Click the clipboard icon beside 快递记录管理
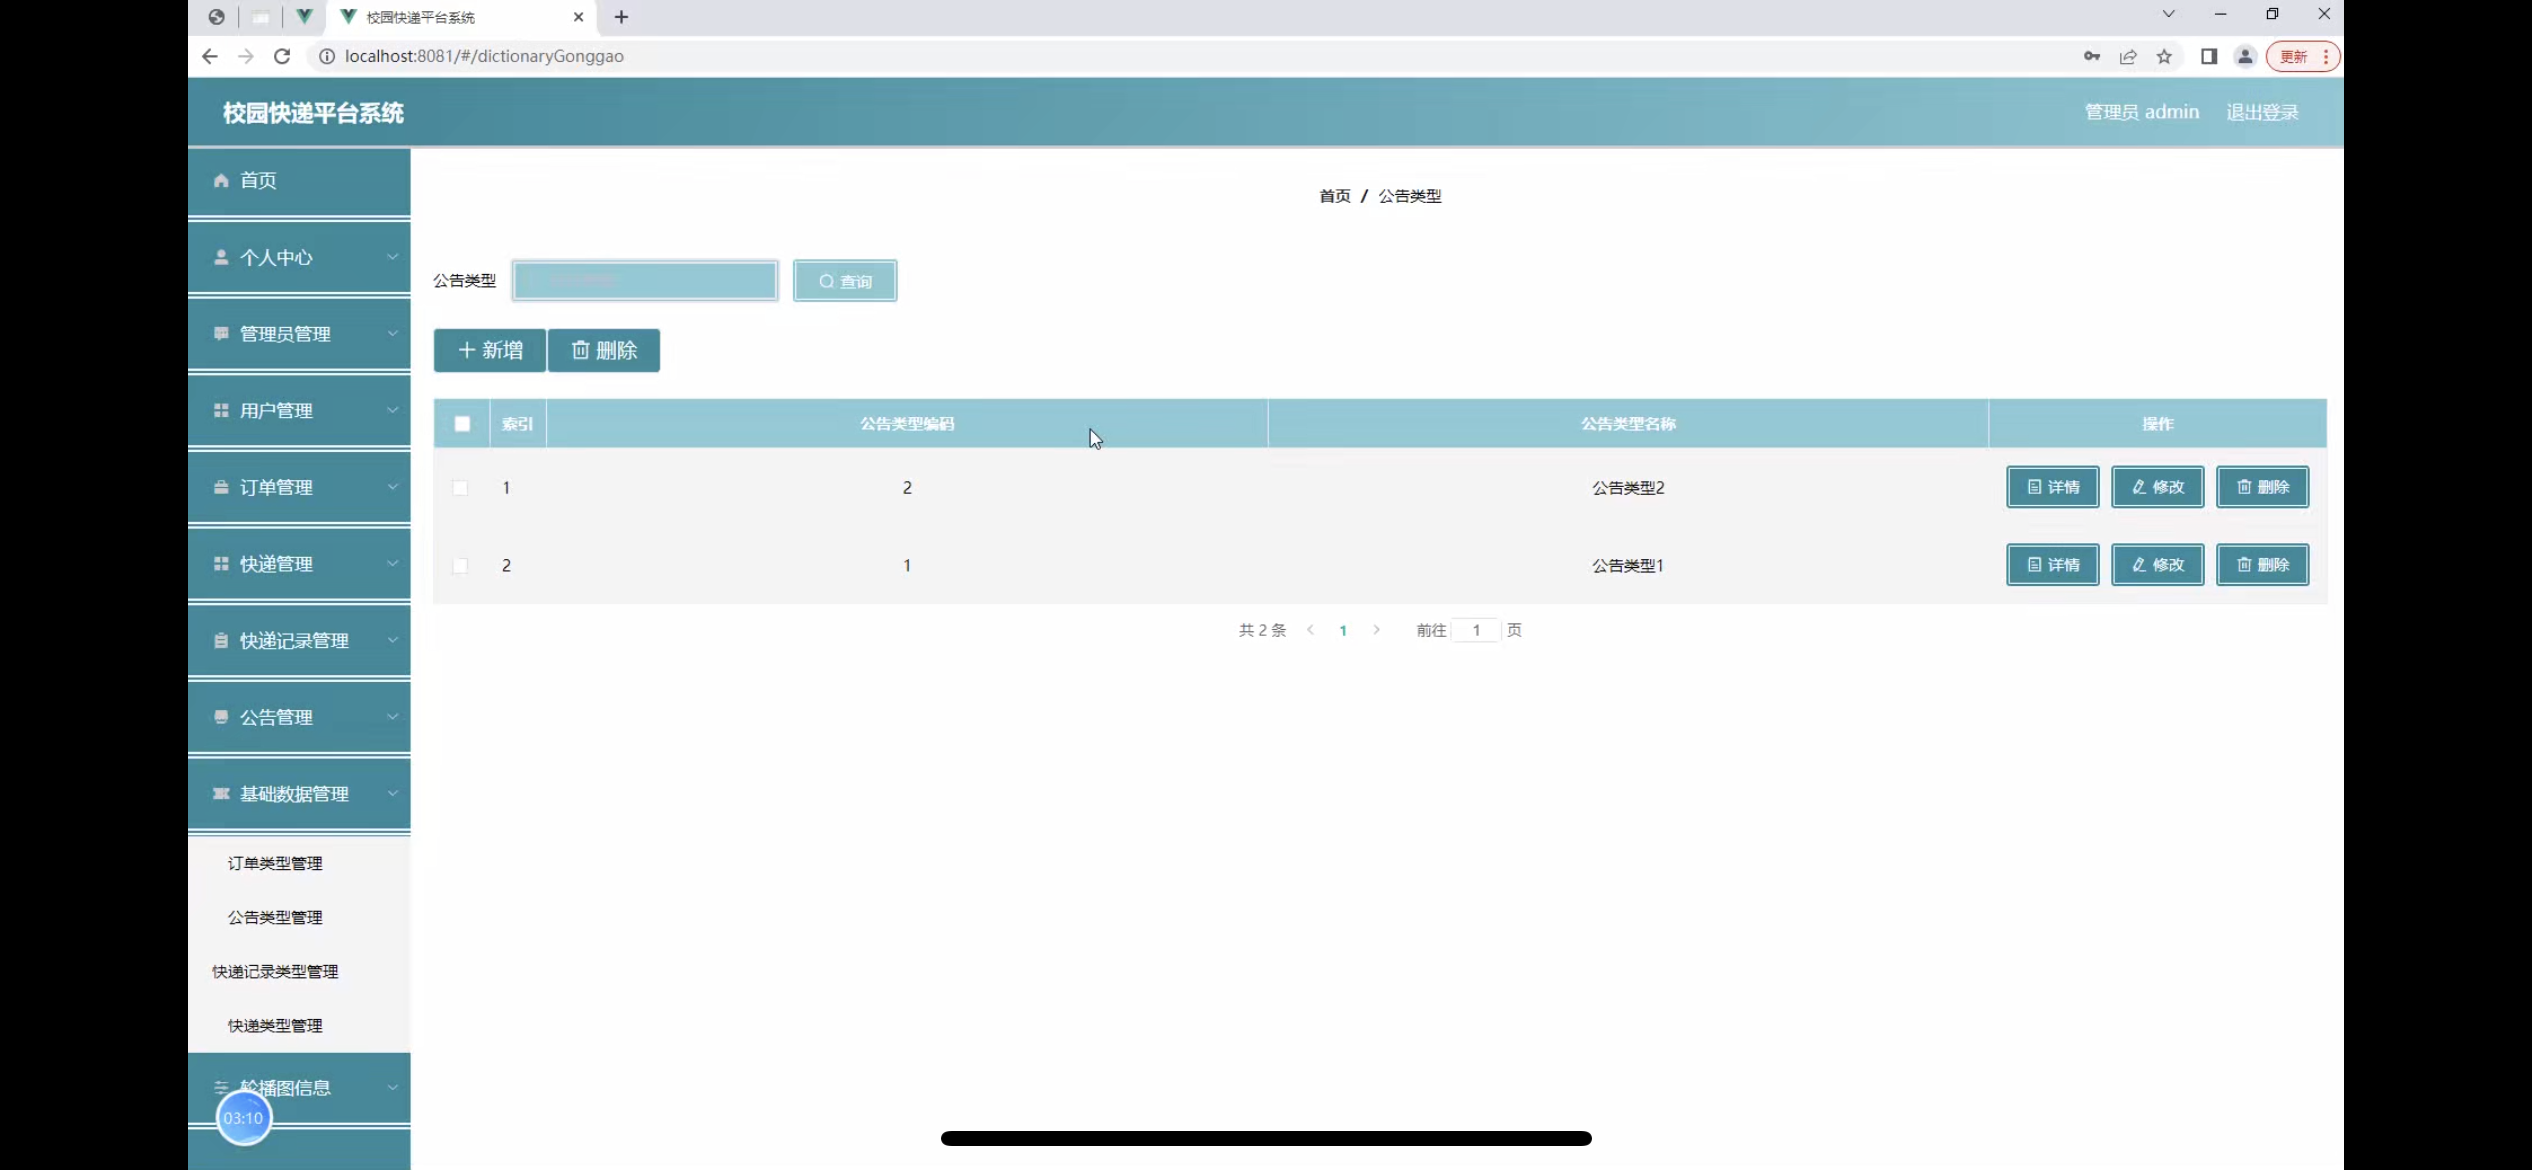Image resolution: width=2532 pixels, height=1170 pixels. (221, 640)
